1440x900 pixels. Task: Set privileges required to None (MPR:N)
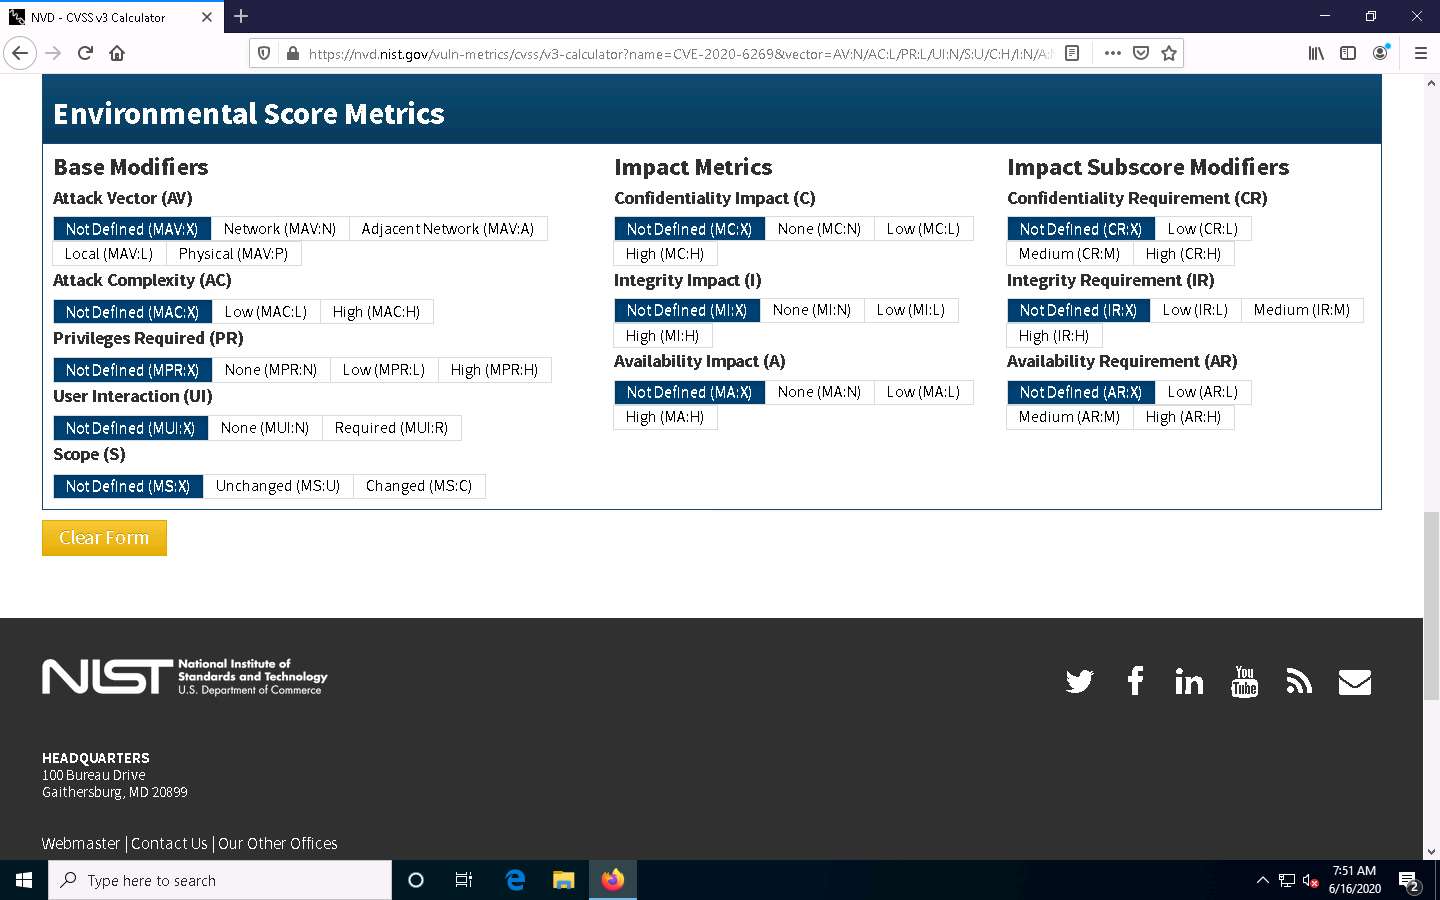[271, 370]
